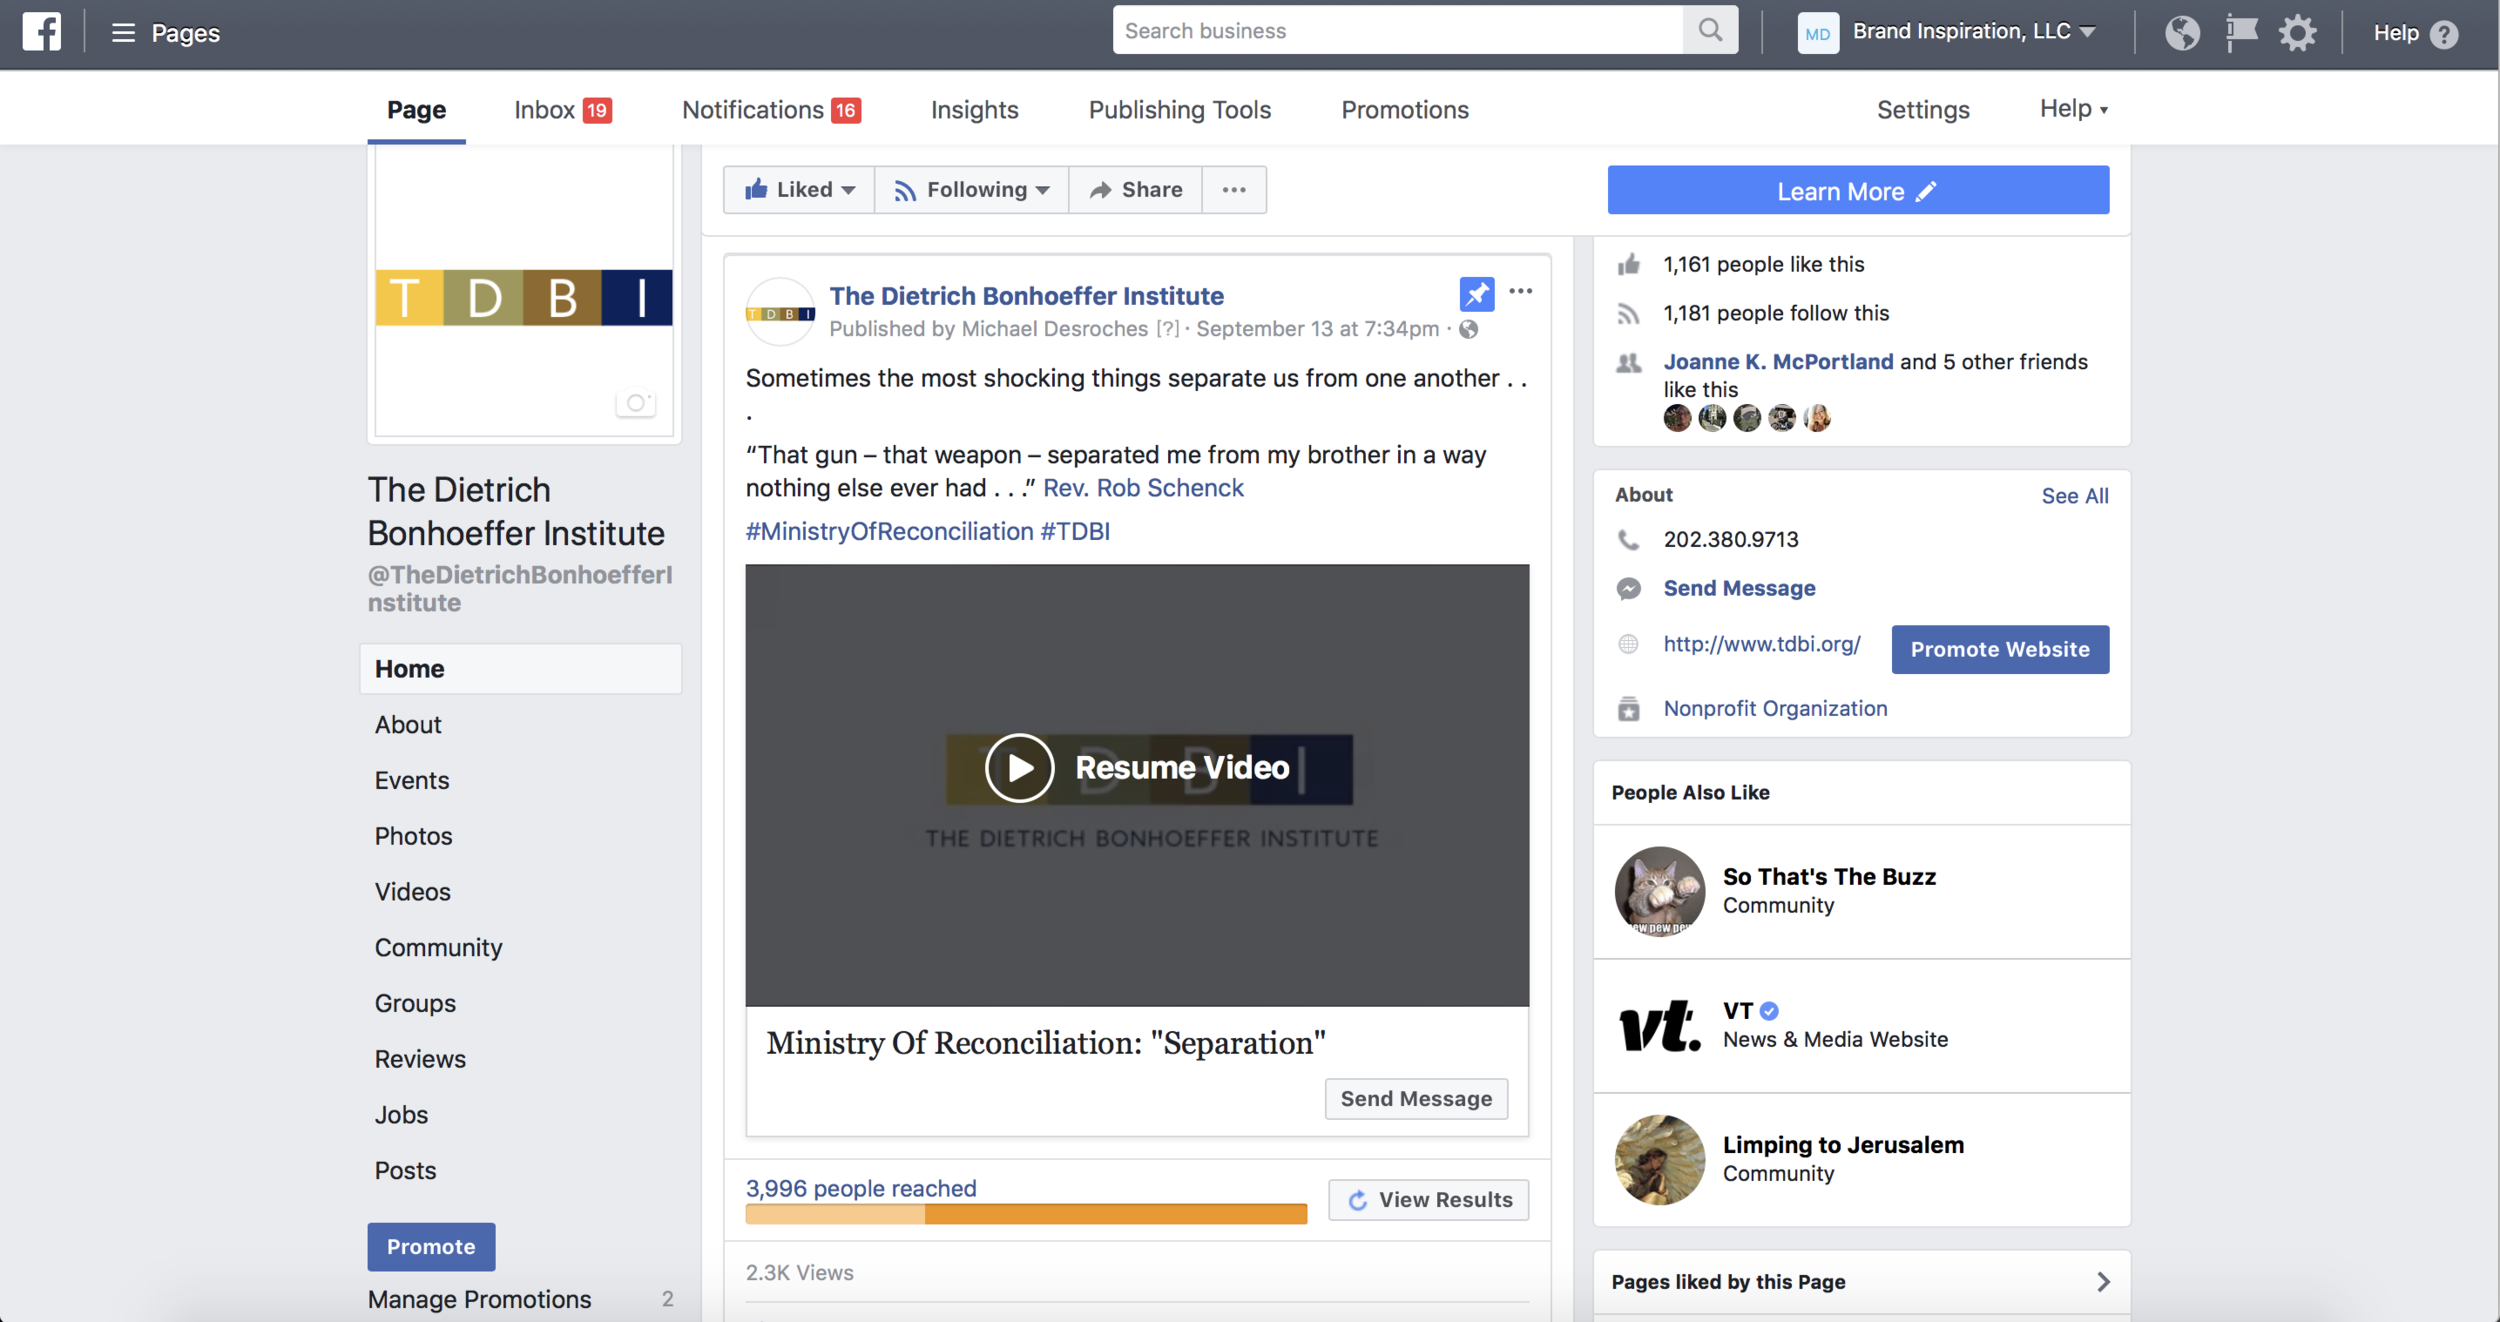Open Events in the left sidebar
Screen dimensions: 2500x1322
[x=412, y=781]
